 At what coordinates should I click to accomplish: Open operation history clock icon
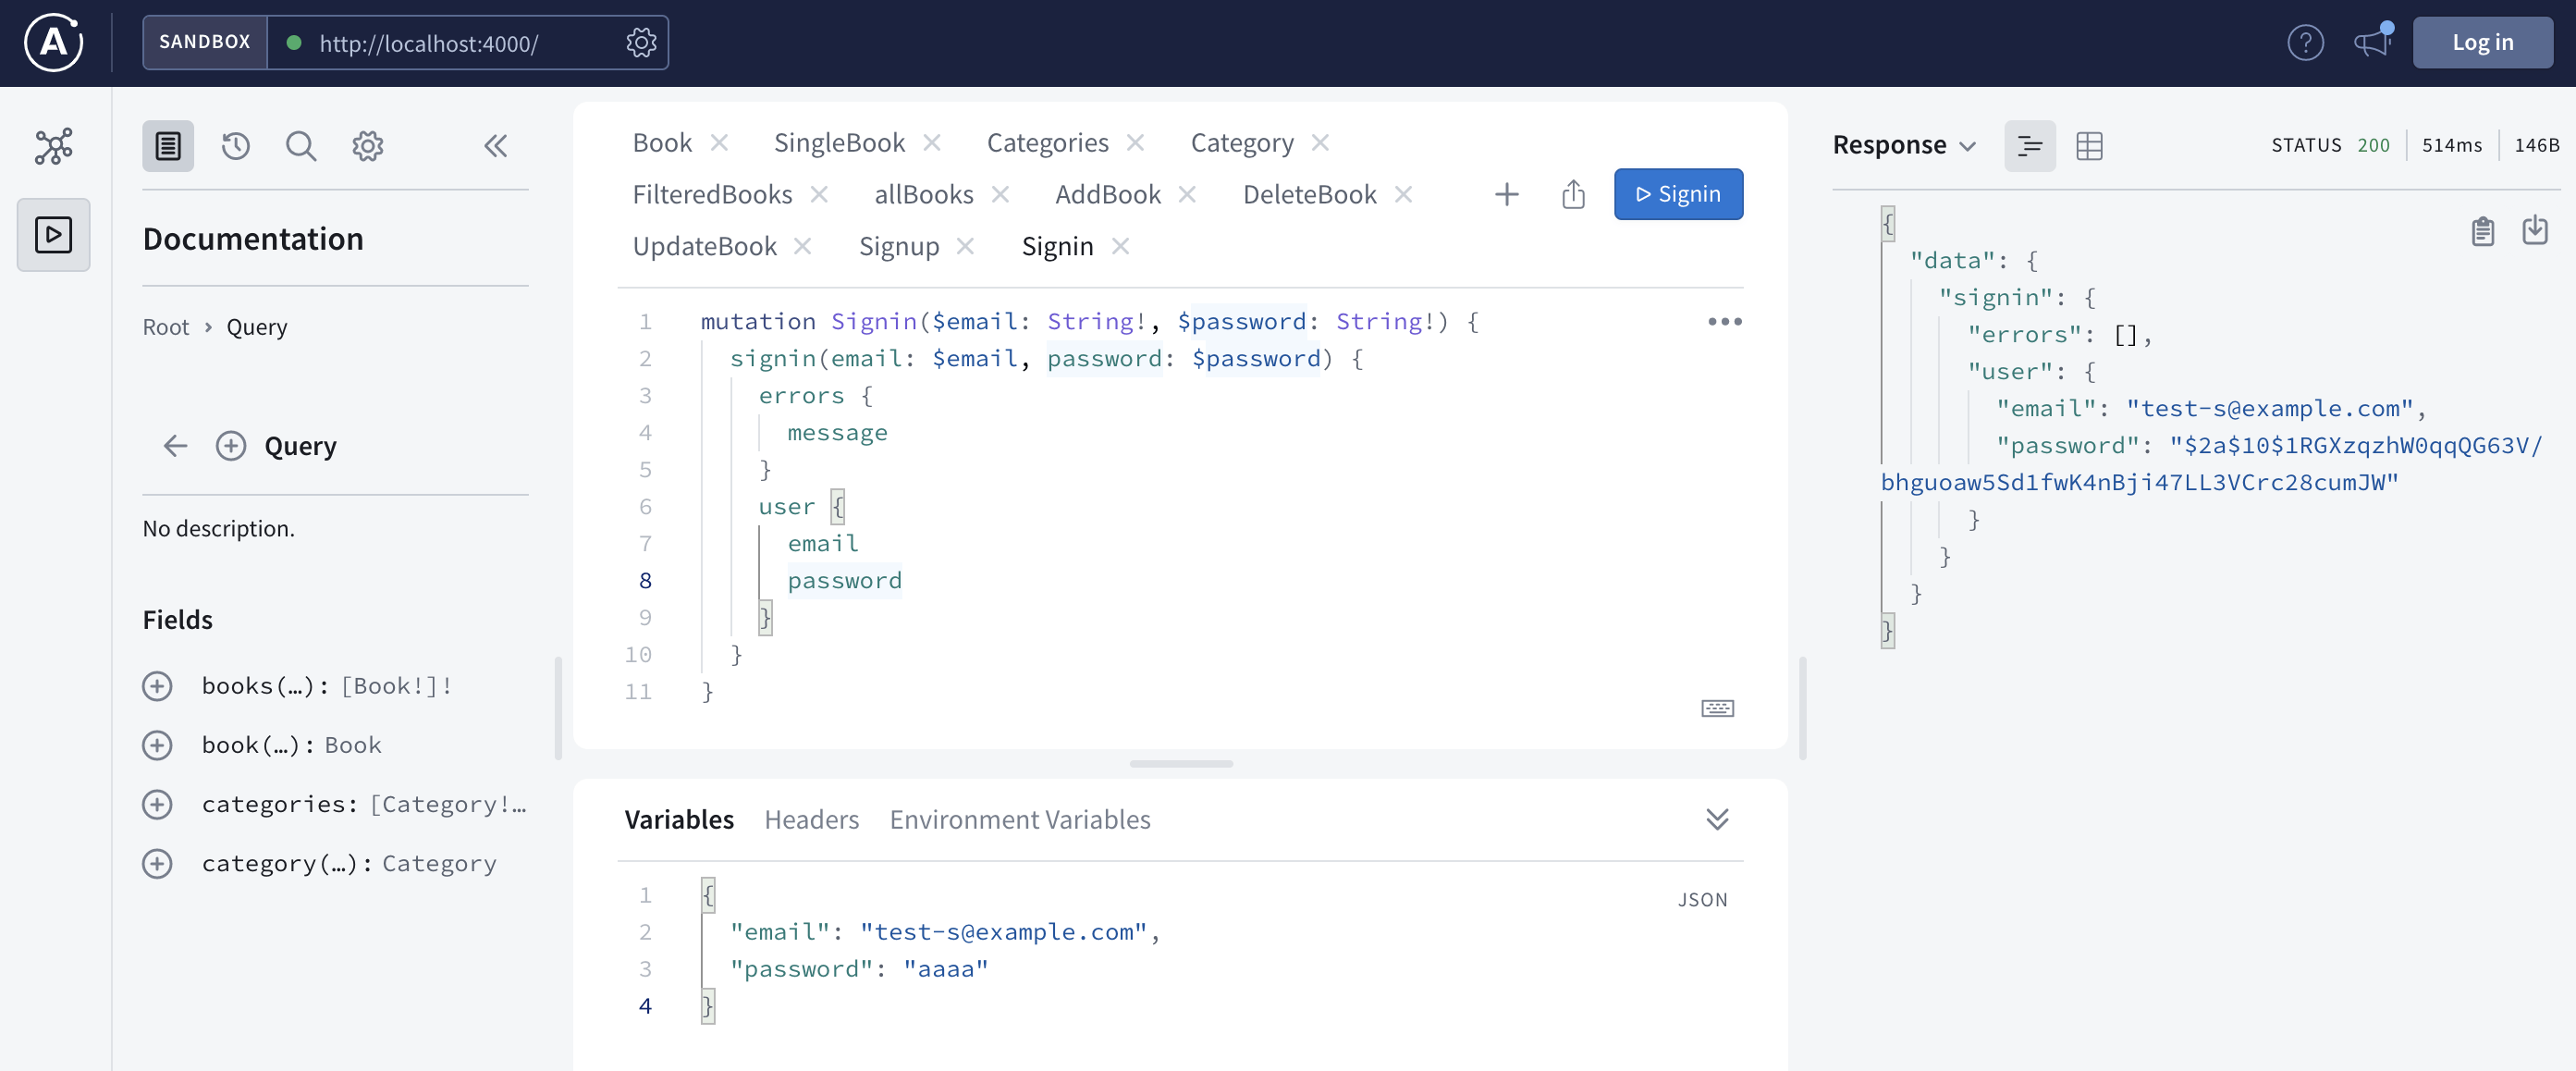point(235,146)
